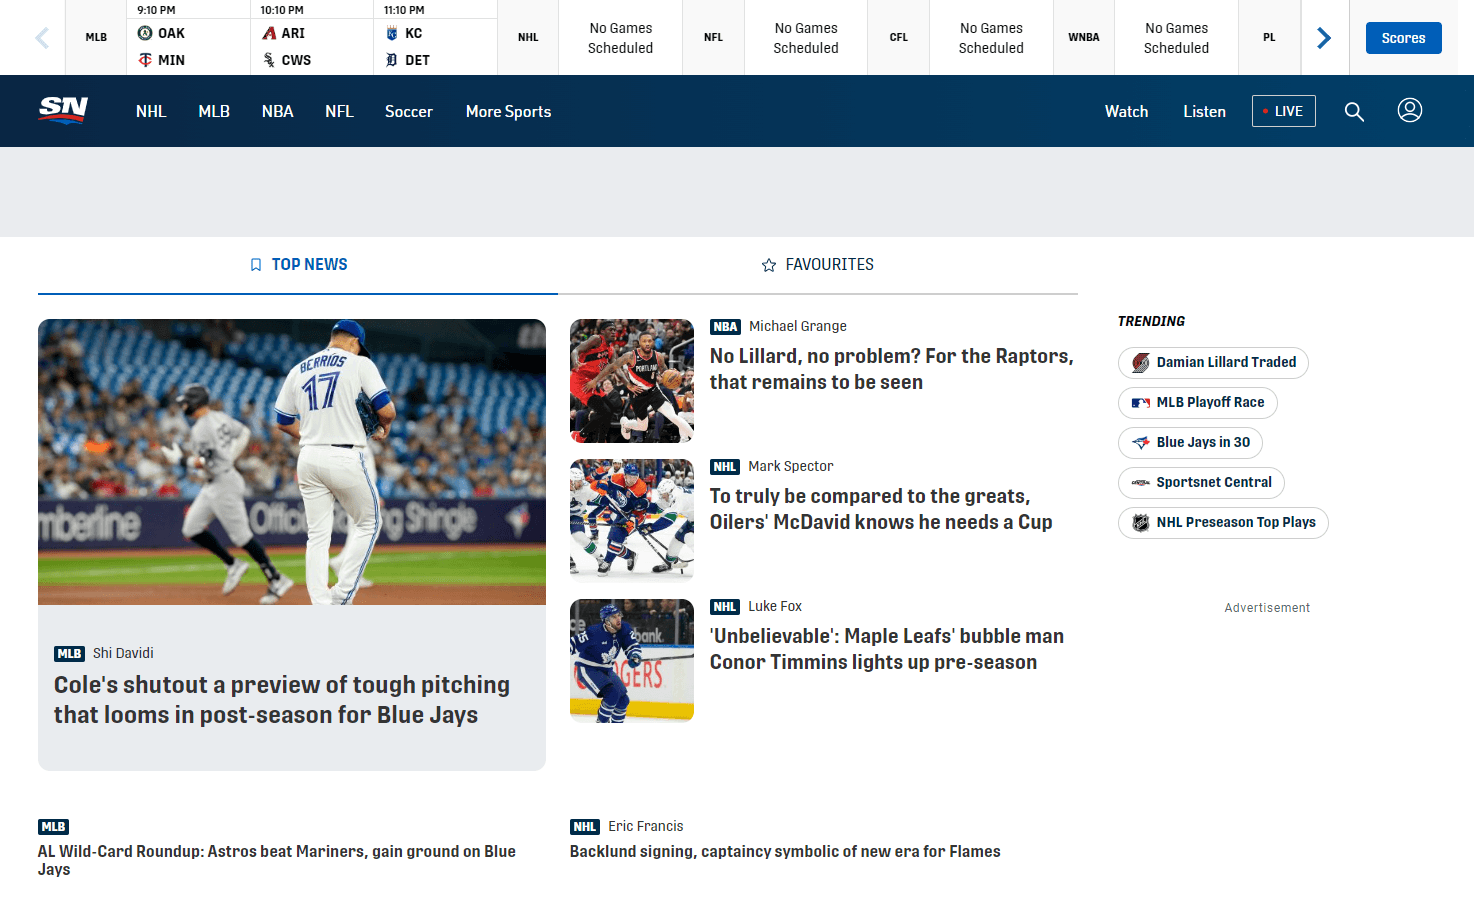The image size is (1474, 897).
Task: Read McDavid needs a Cup headline
Action: pyautogui.click(x=881, y=509)
